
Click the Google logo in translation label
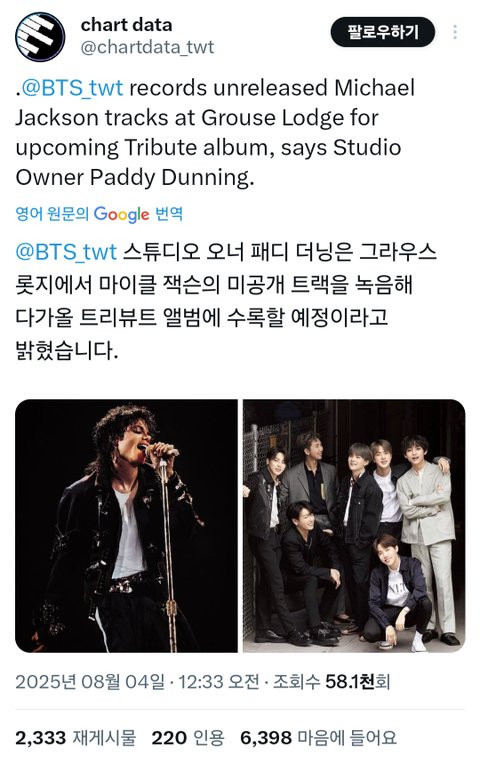point(121,214)
